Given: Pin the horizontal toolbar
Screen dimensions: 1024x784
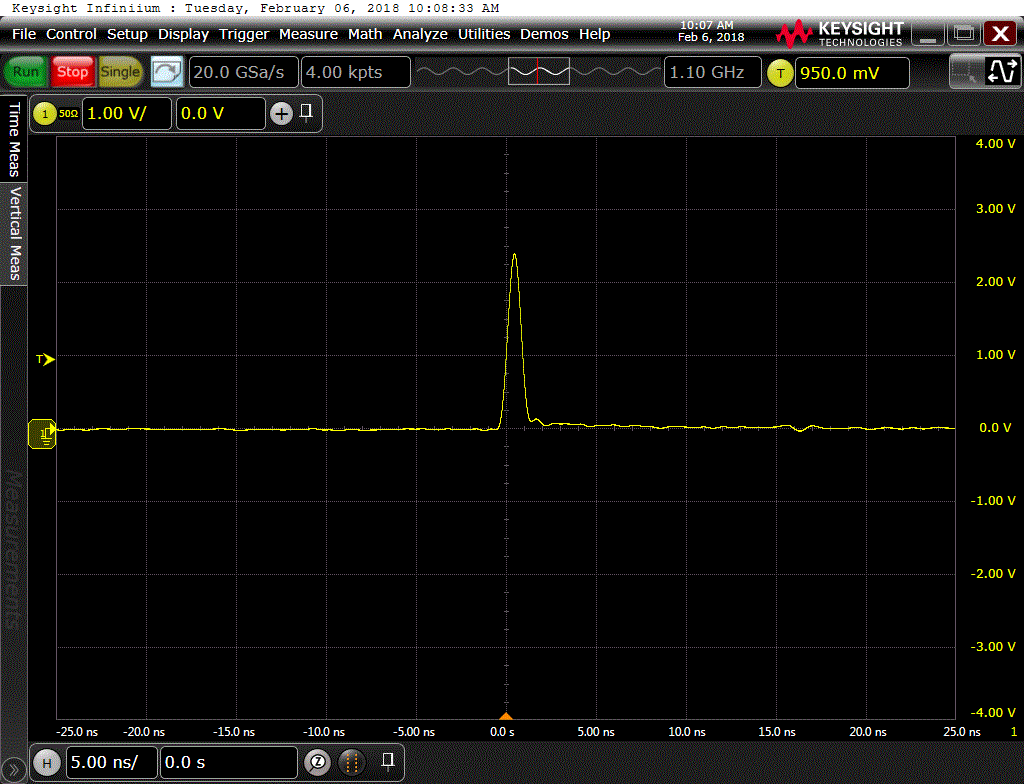Looking at the screenshot, I should click(x=388, y=761).
